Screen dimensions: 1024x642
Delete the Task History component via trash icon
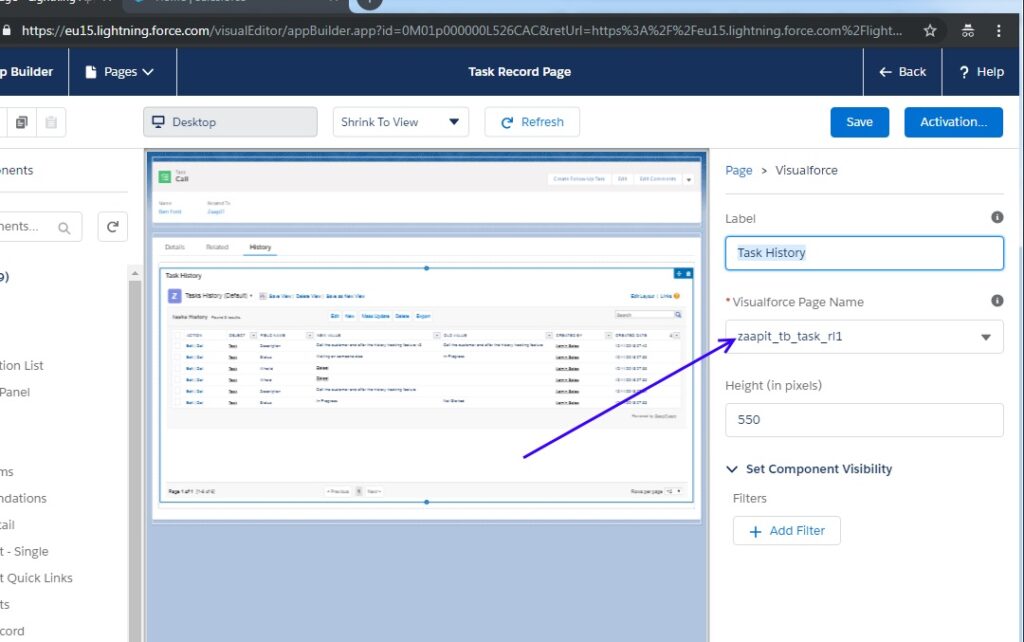pyautogui.click(x=688, y=273)
